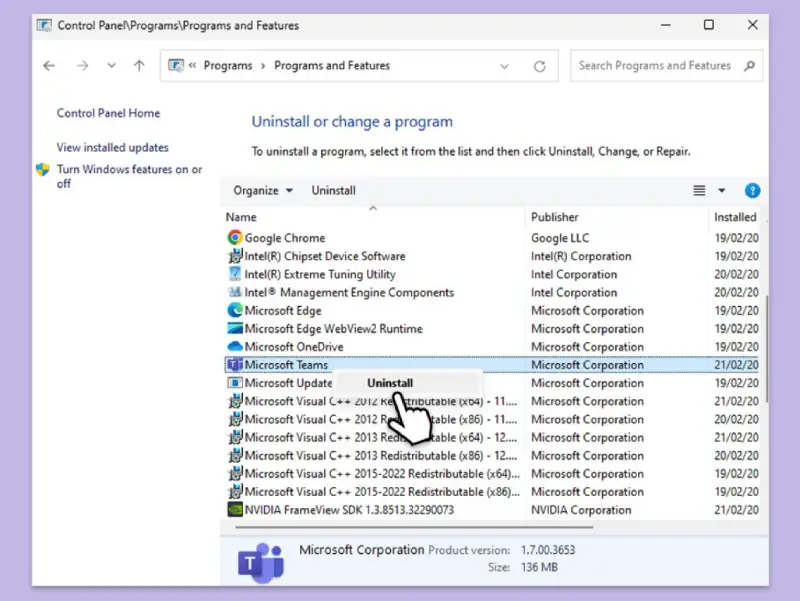The image size is (800, 601).
Task: Click NVIDIA FrameView SDK 1.3.8513.32290073 name
Action: click(x=349, y=510)
